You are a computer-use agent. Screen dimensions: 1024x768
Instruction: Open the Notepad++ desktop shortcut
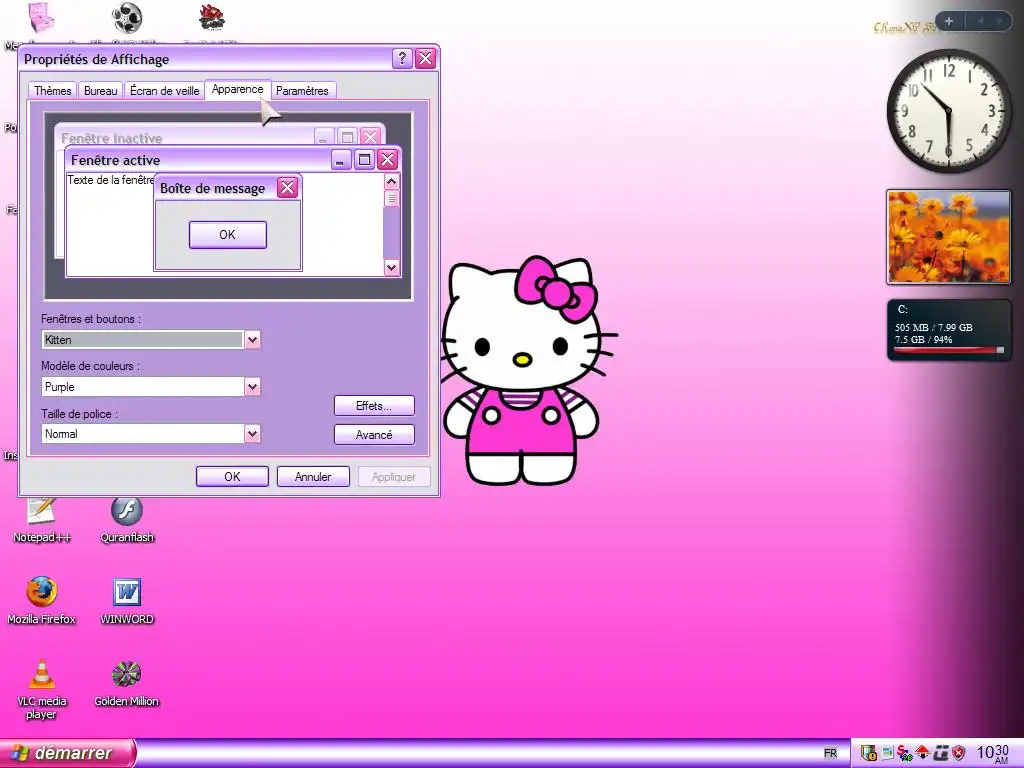click(x=42, y=521)
